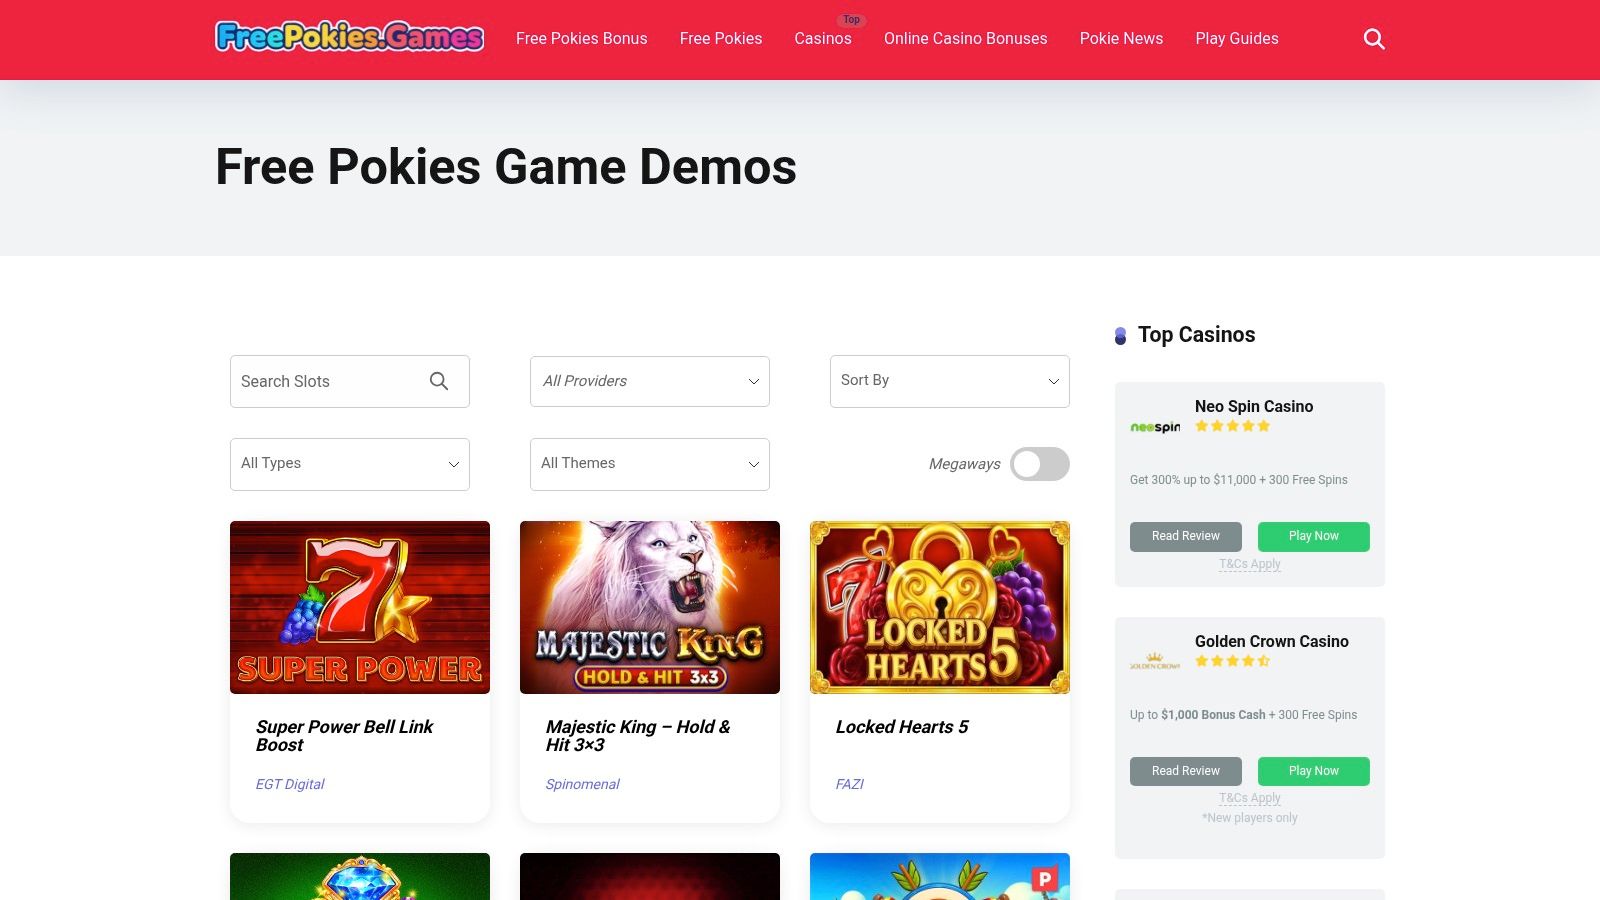1600x900 pixels.
Task: Select the Pokie News menu item
Action: (x=1121, y=38)
